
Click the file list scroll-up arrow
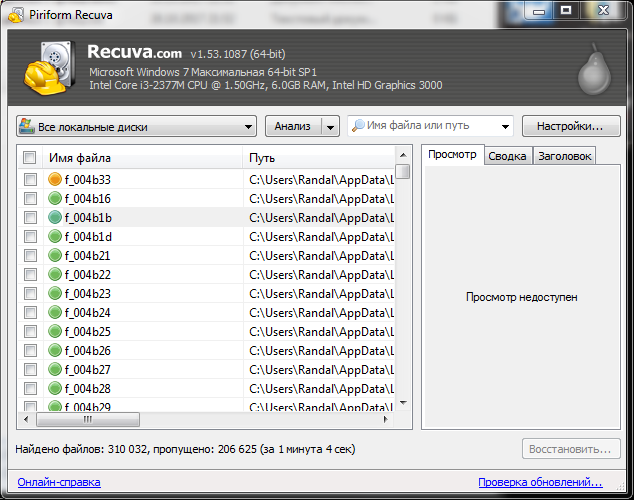(x=403, y=155)
